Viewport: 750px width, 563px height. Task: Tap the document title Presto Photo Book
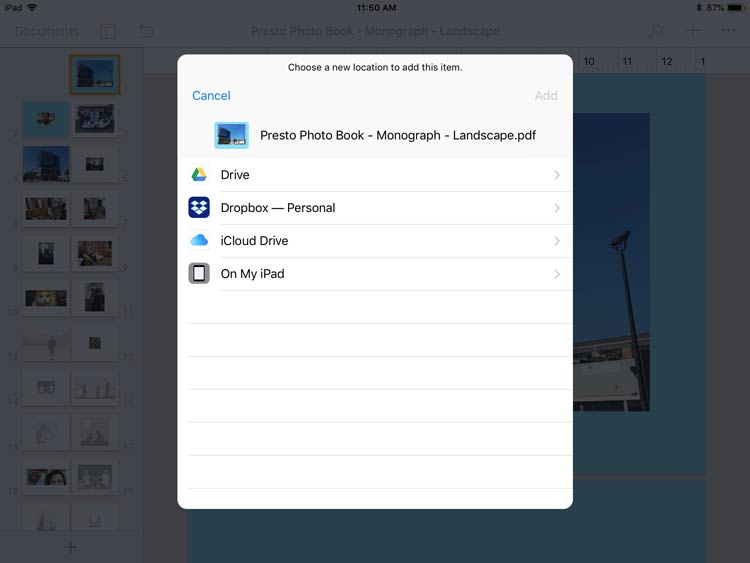point(375,31)
